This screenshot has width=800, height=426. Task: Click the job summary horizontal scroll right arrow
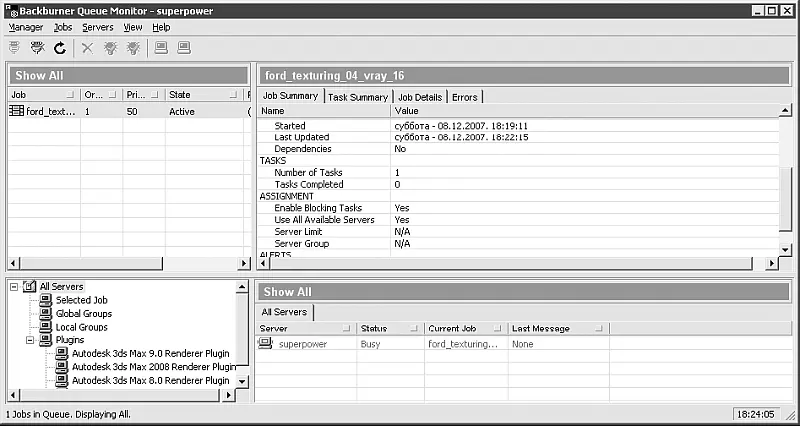point(772,263)
